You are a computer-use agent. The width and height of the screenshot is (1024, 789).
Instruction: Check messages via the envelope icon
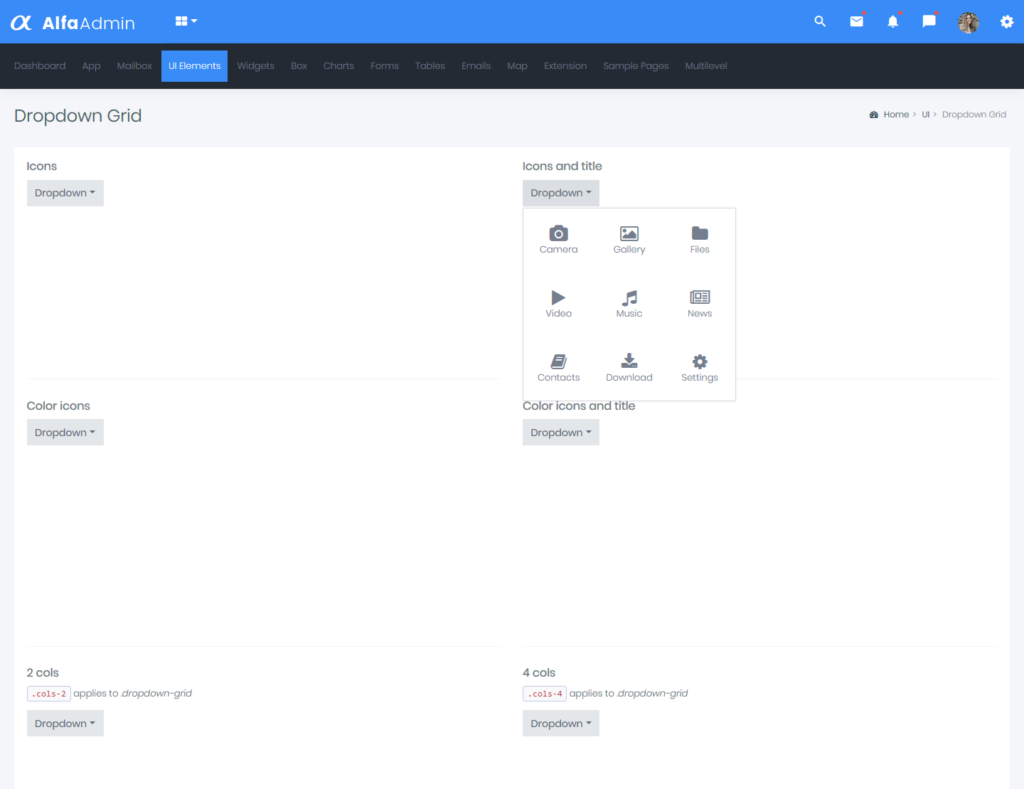point(856,21)
